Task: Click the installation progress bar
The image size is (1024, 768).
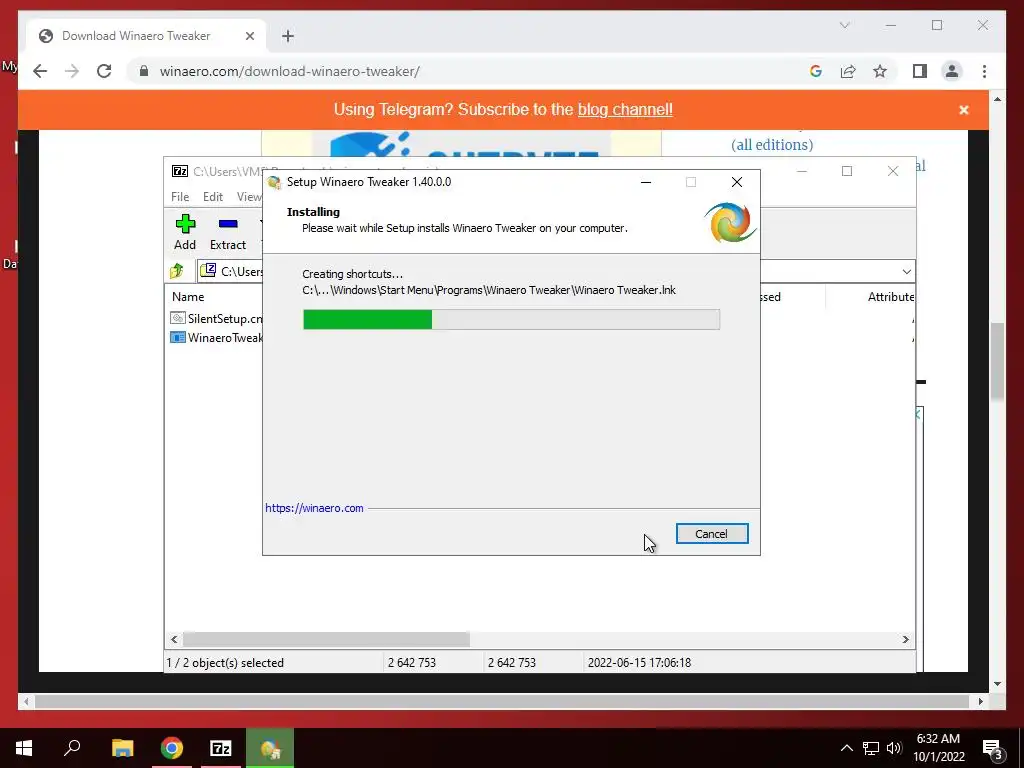Action: 511,319
